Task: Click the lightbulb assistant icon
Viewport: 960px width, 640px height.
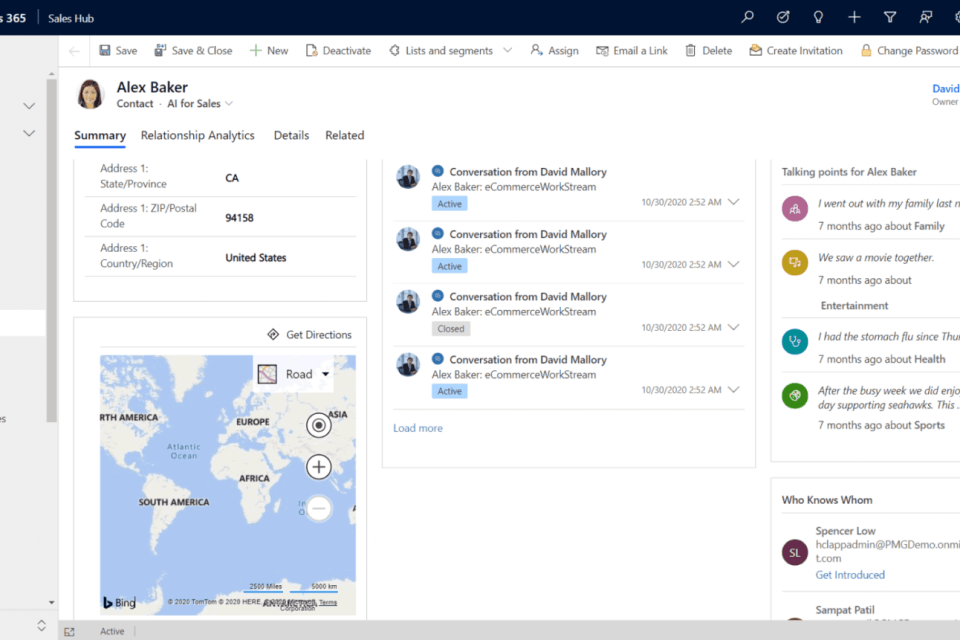Action: pos(818,17)
